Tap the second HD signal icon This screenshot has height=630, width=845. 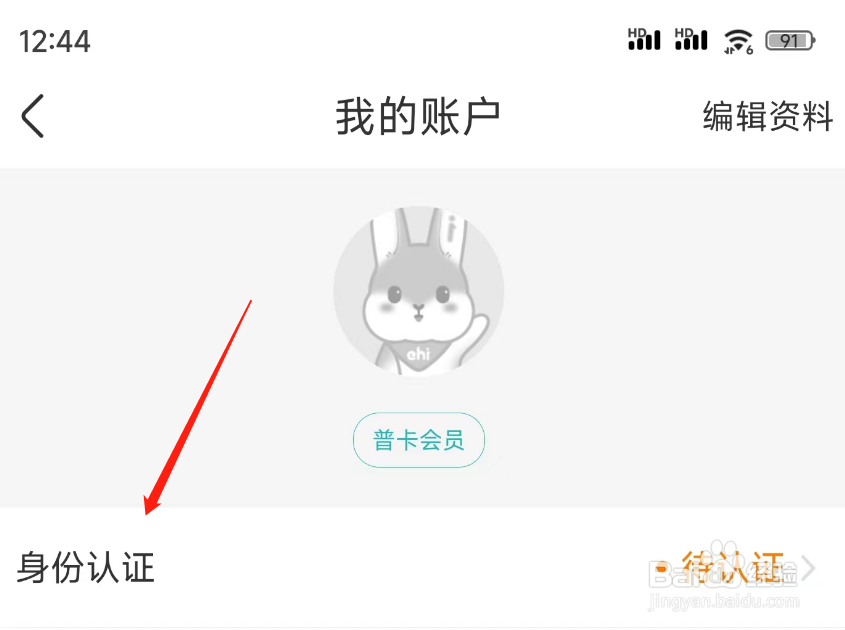(691, 39)
